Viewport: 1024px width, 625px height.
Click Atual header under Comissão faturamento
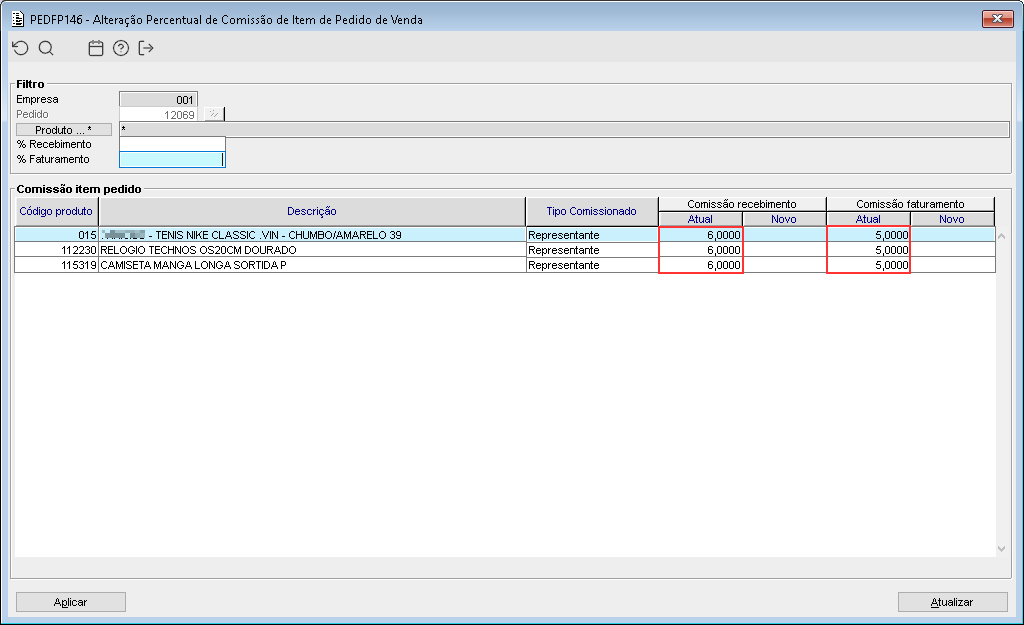(x=868, y=219)
